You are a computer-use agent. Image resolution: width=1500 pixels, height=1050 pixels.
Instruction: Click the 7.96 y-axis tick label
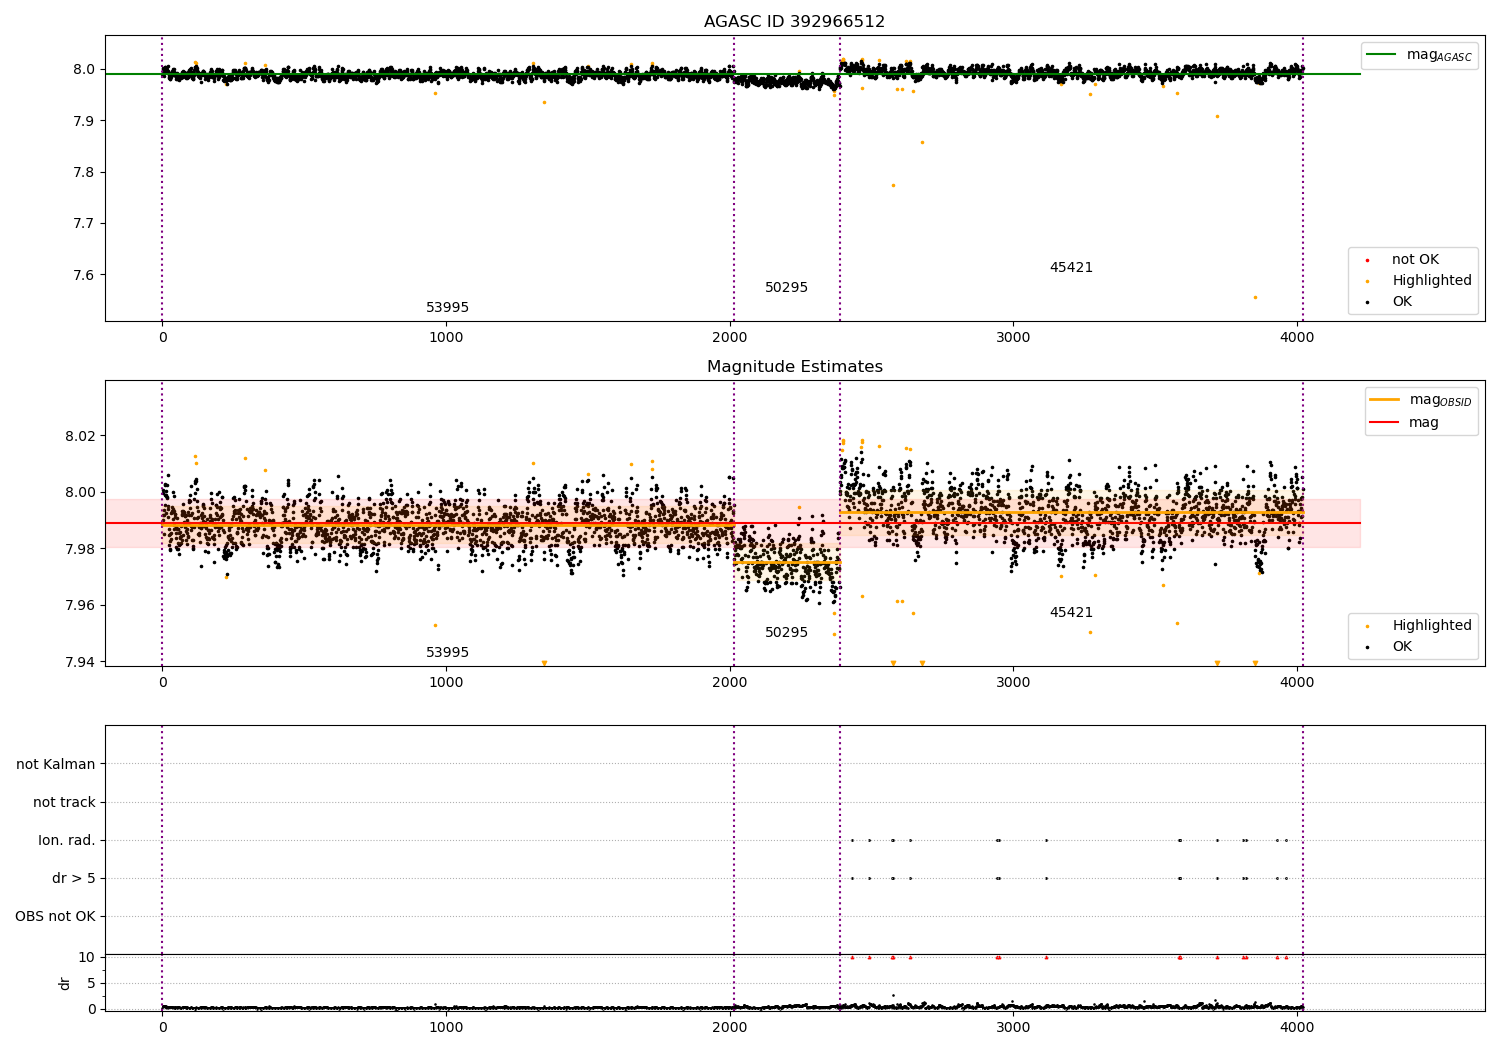coord(79,606)
